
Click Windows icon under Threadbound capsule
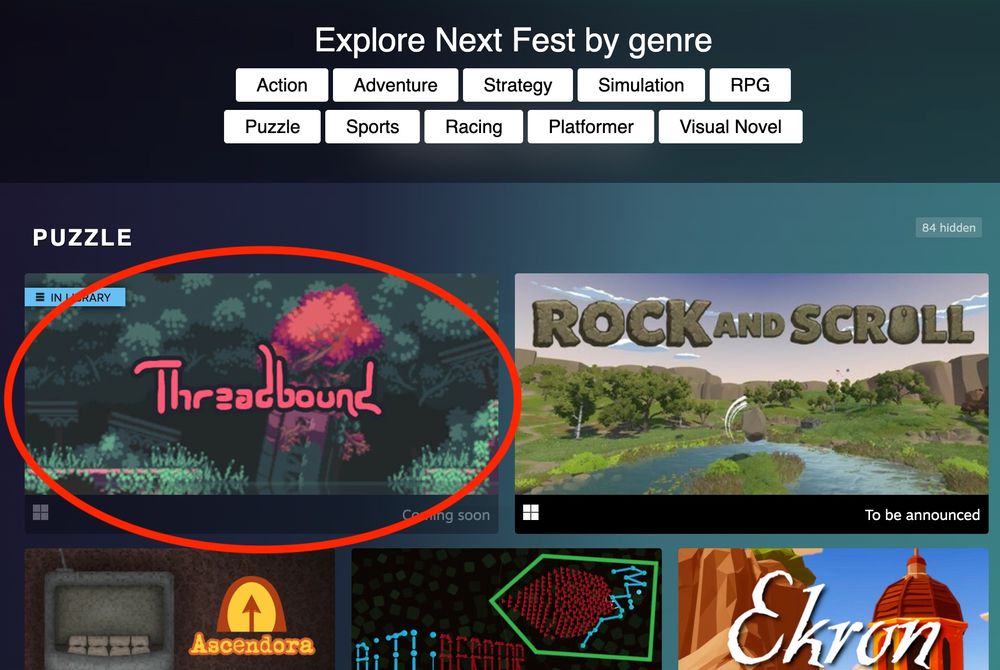pos(41,513)
